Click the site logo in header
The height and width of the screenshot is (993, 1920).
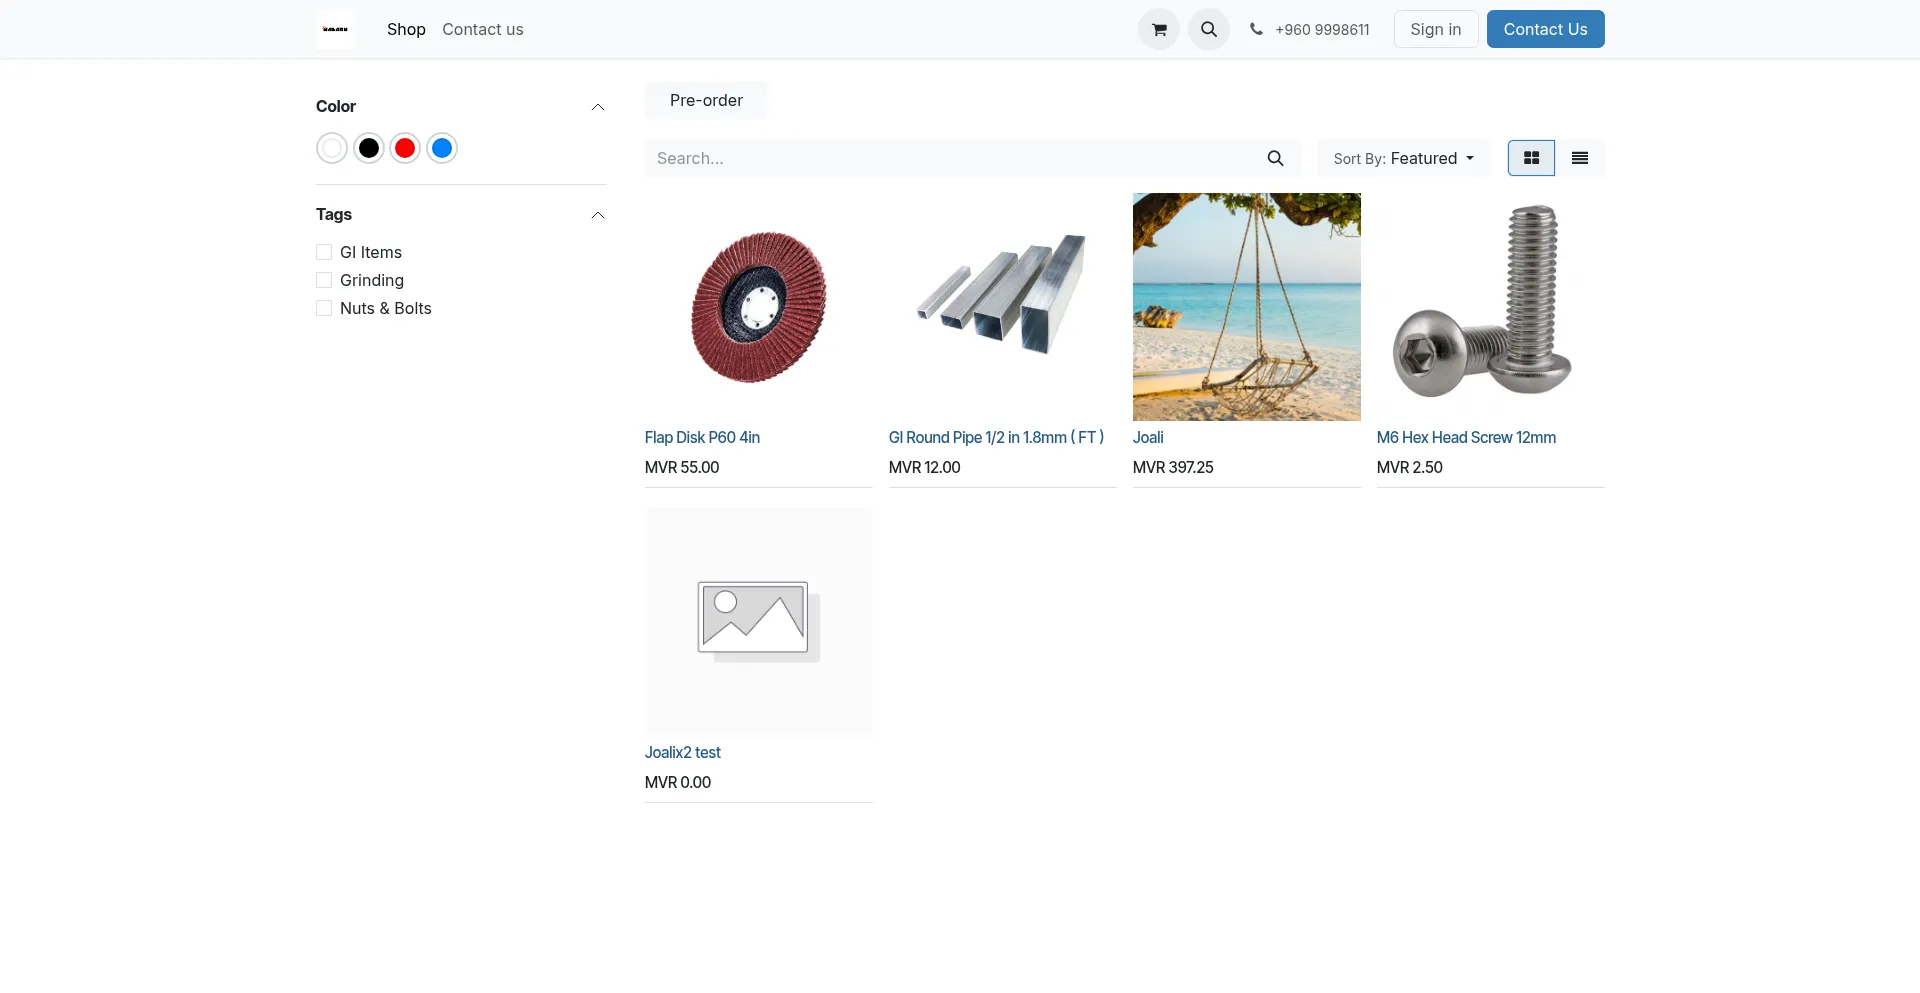335,29
